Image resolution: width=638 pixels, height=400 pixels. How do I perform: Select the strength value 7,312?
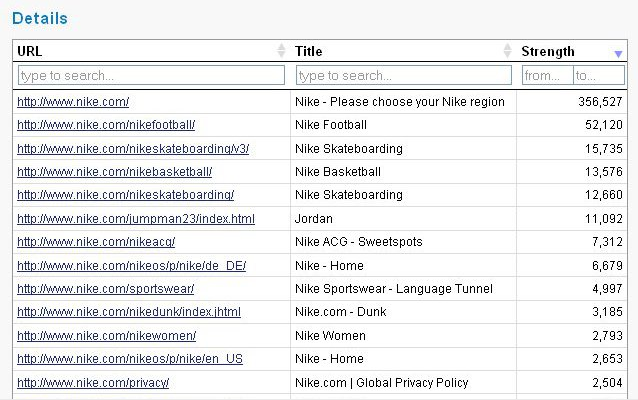607,242
